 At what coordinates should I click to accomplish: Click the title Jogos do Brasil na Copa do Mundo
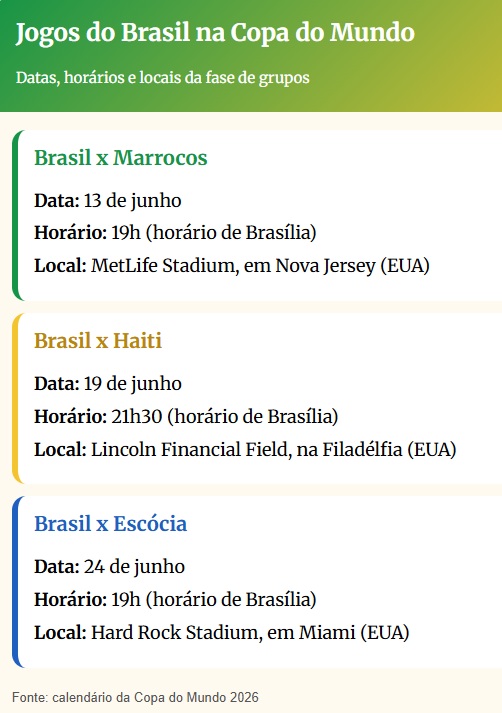tap(215, 33)
